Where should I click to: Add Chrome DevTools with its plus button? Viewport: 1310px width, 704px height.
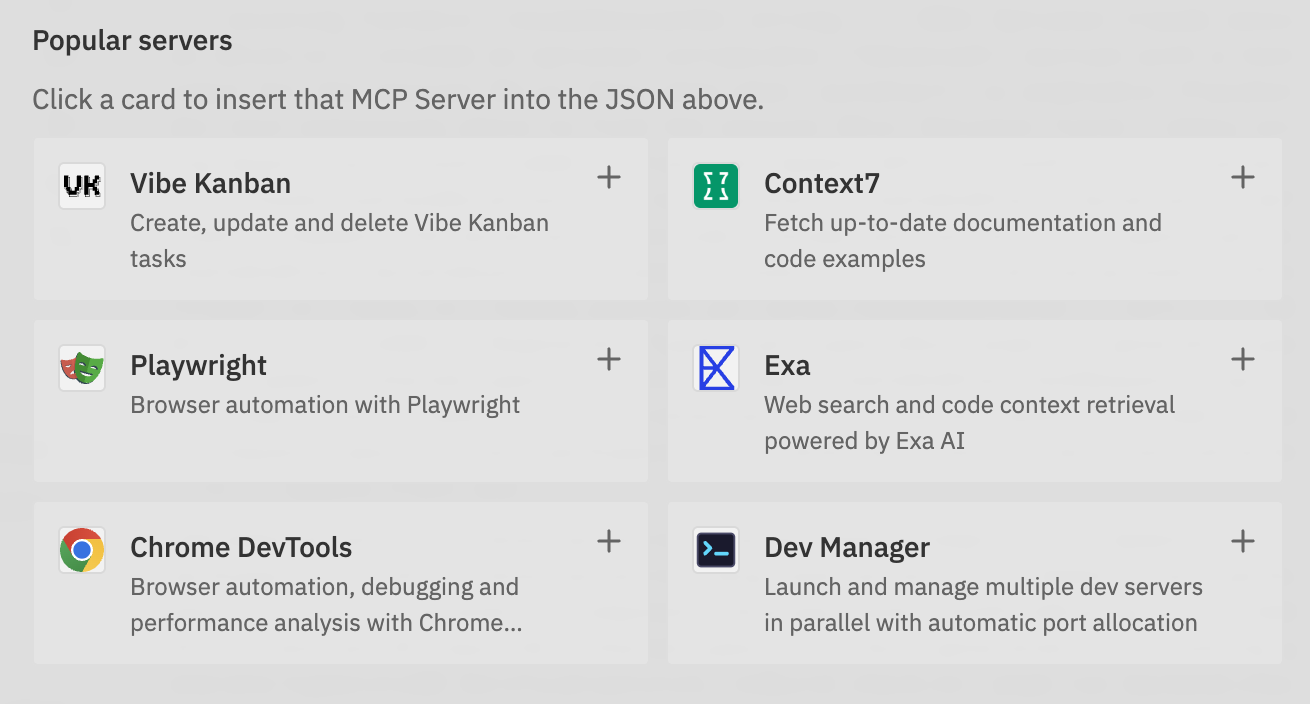click(608, 541)
